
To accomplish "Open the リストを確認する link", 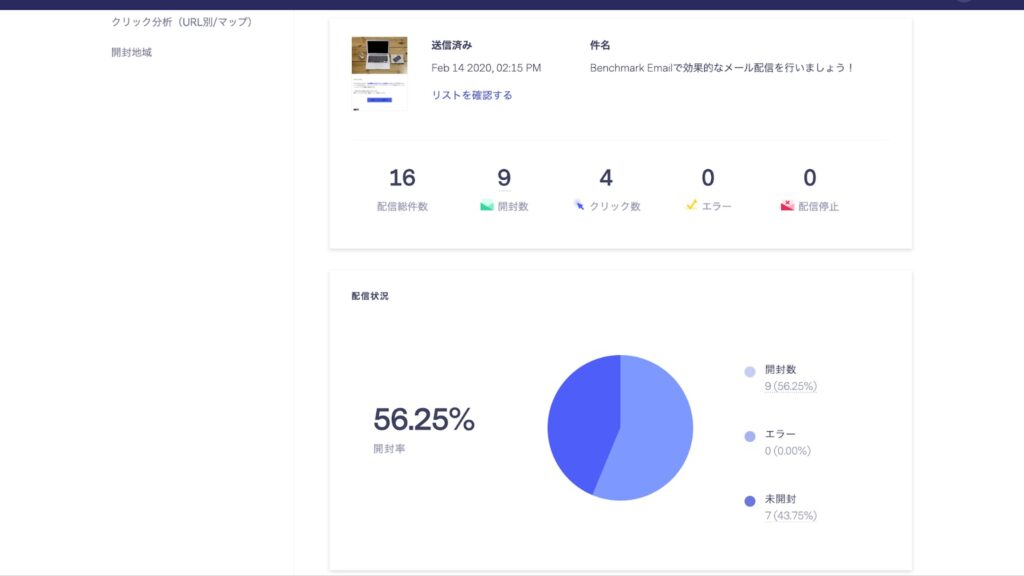I will (472, 95).
